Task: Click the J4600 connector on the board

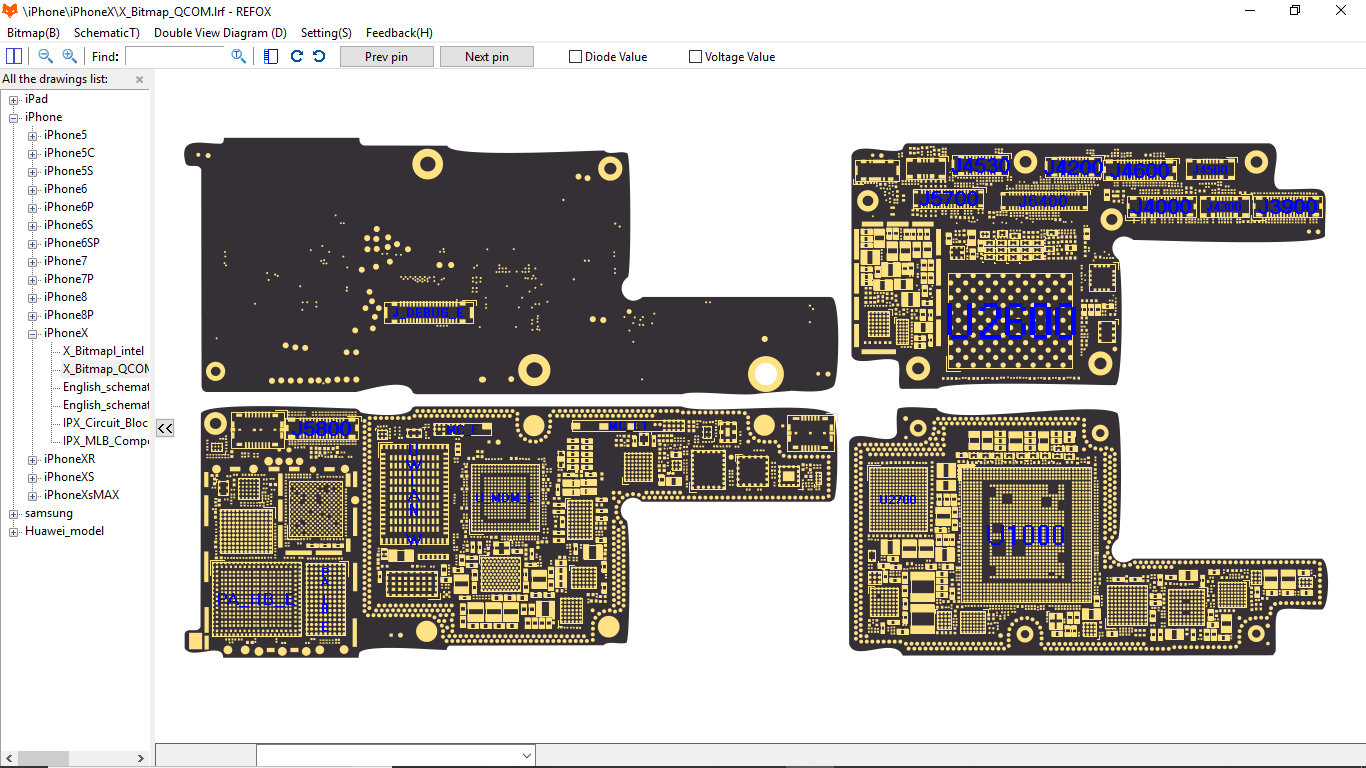Action: (x=1140, y=170)
